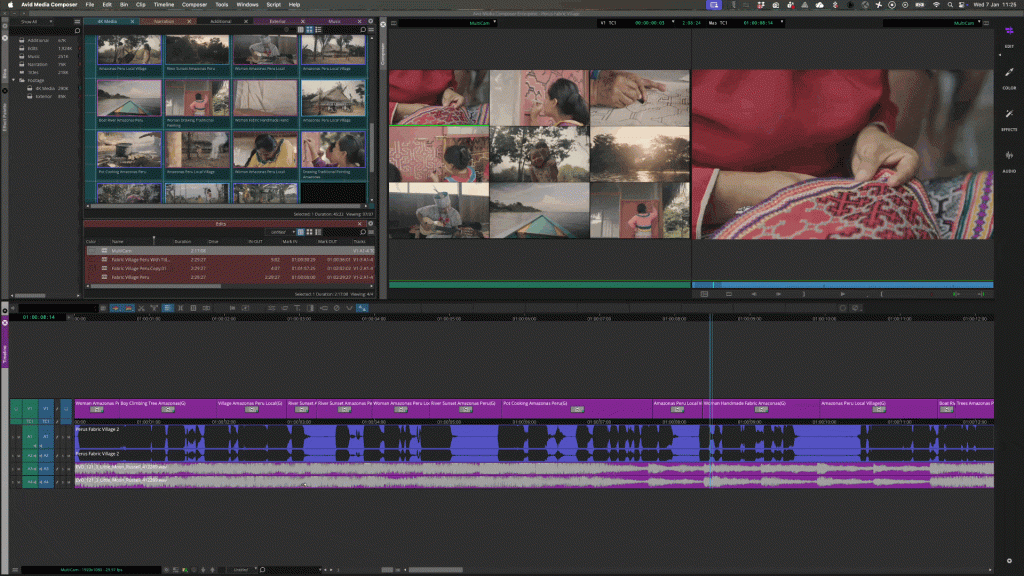Select the Edit workspace icon
Image resolution: width=1024 pixels, height=576 pixels.
[x=1009, y=35]
